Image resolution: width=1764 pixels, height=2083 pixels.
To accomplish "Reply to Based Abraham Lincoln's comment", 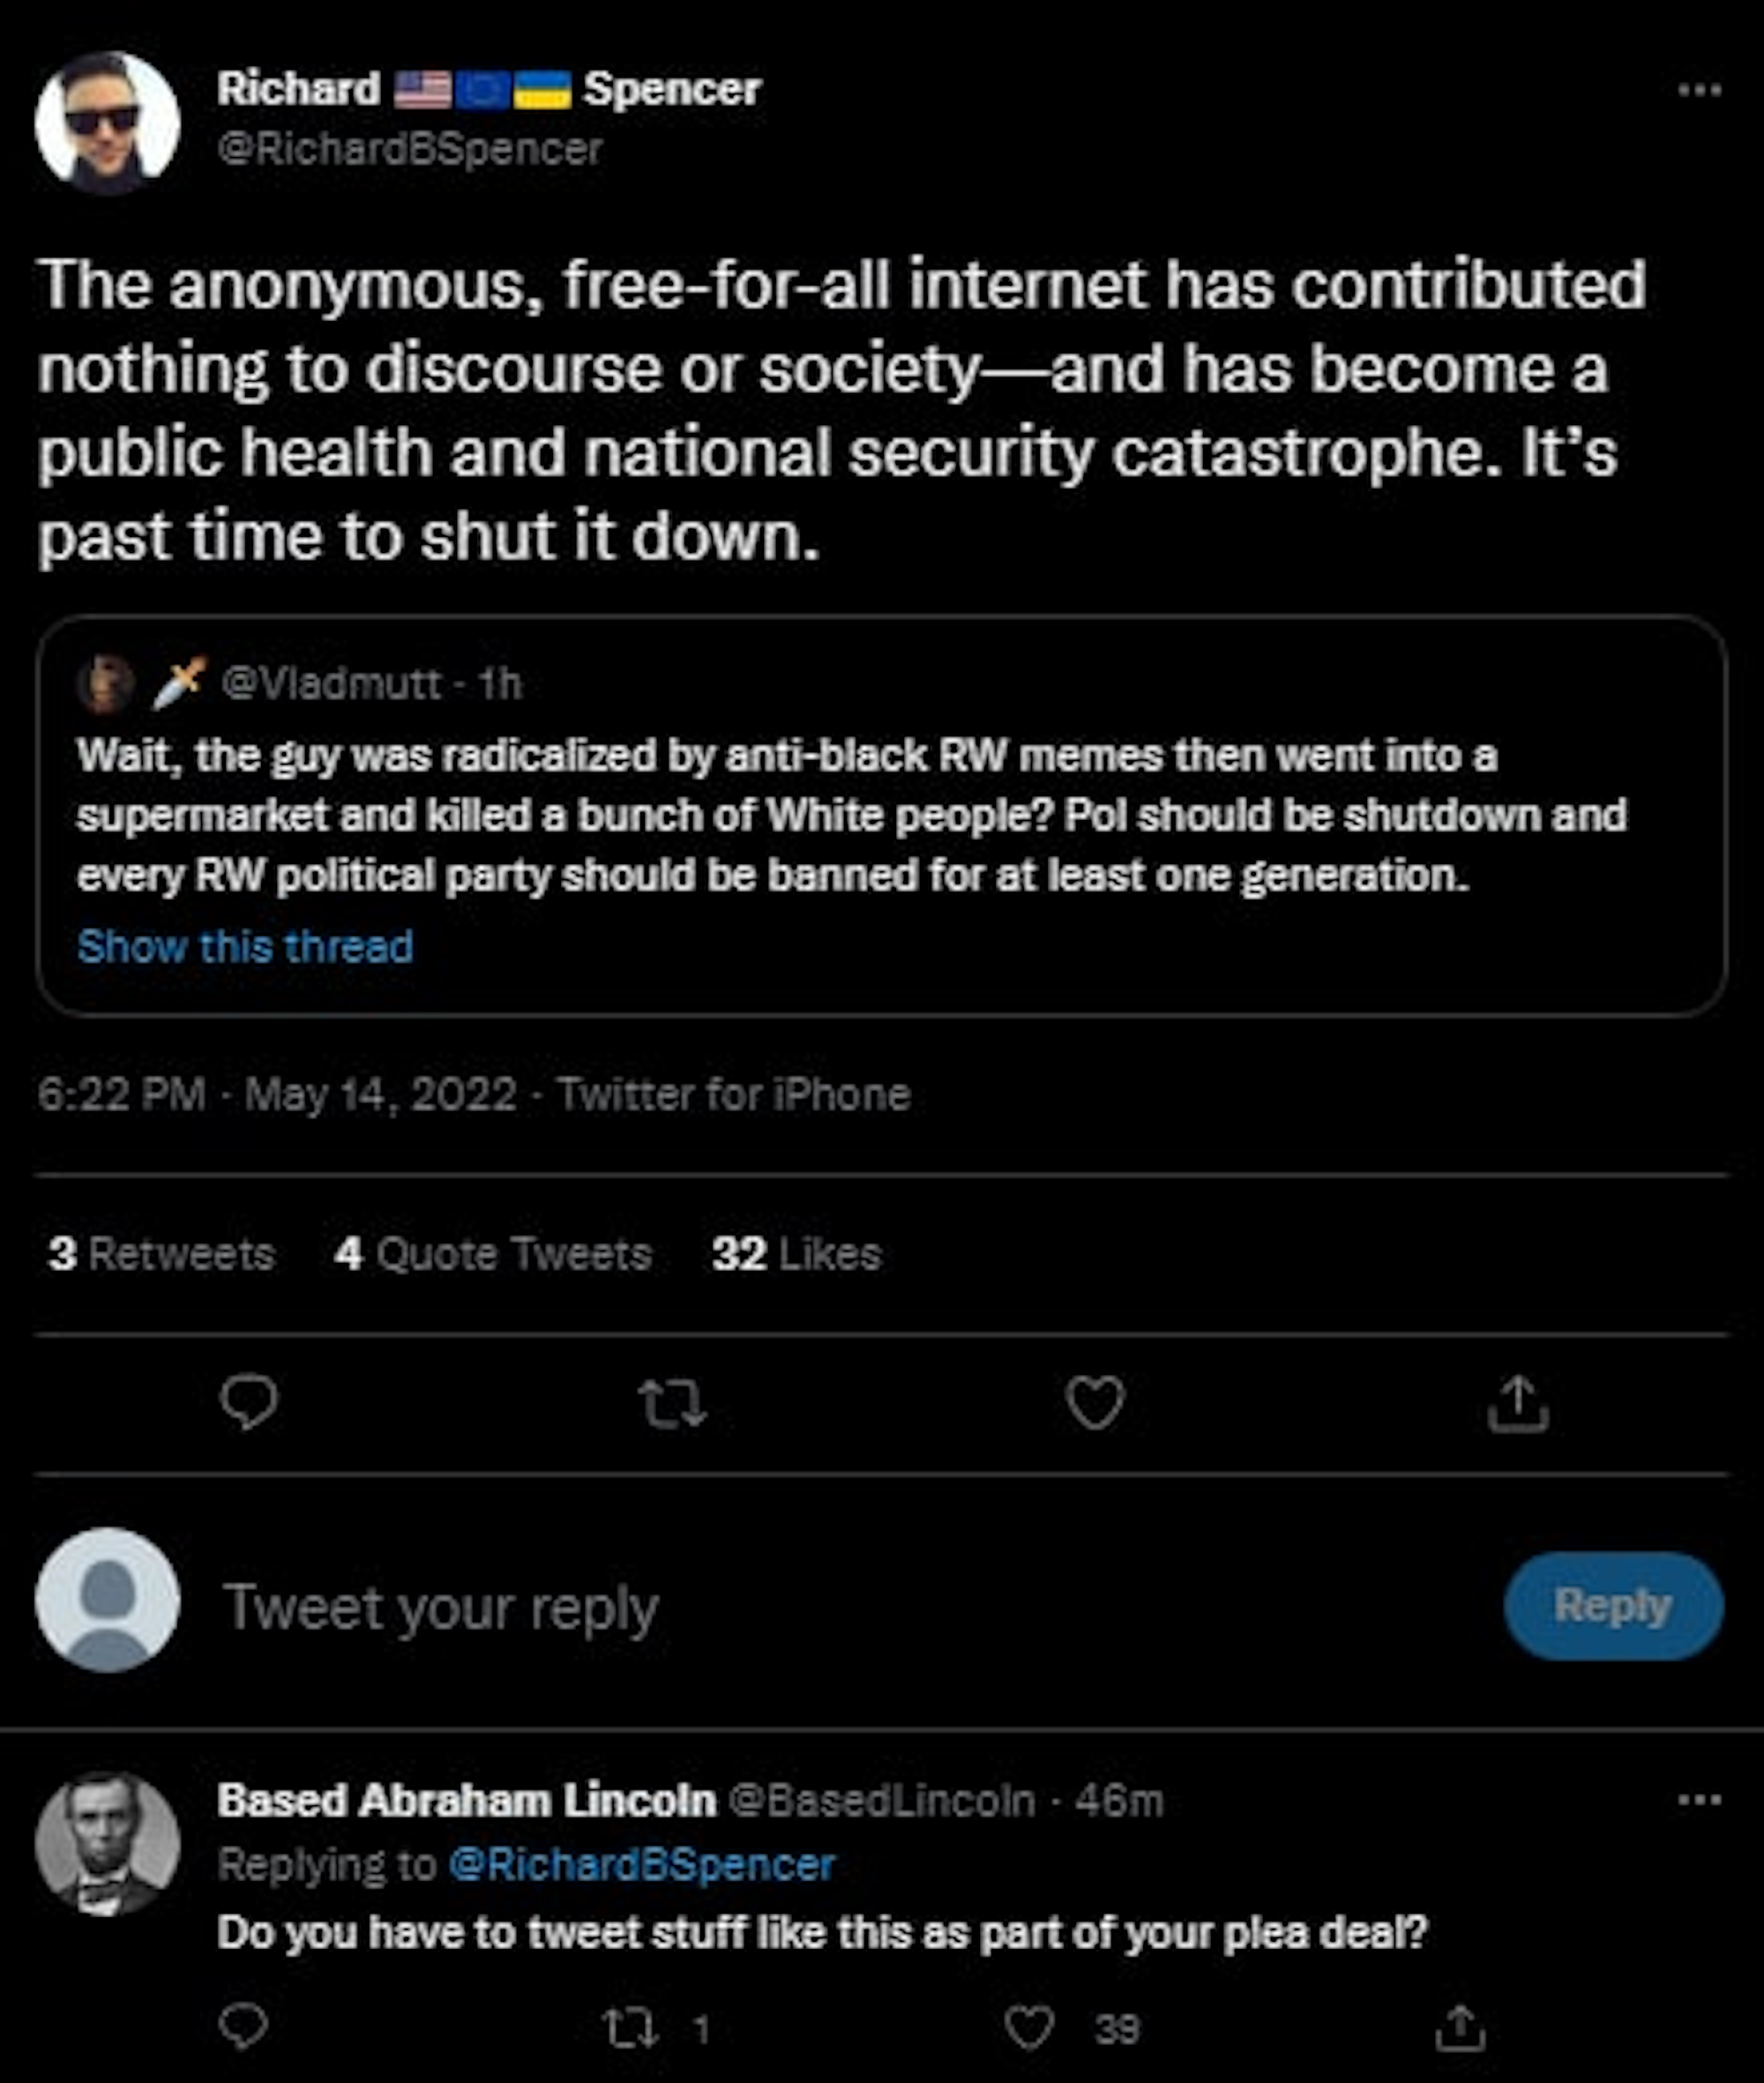I will 243,2027.
